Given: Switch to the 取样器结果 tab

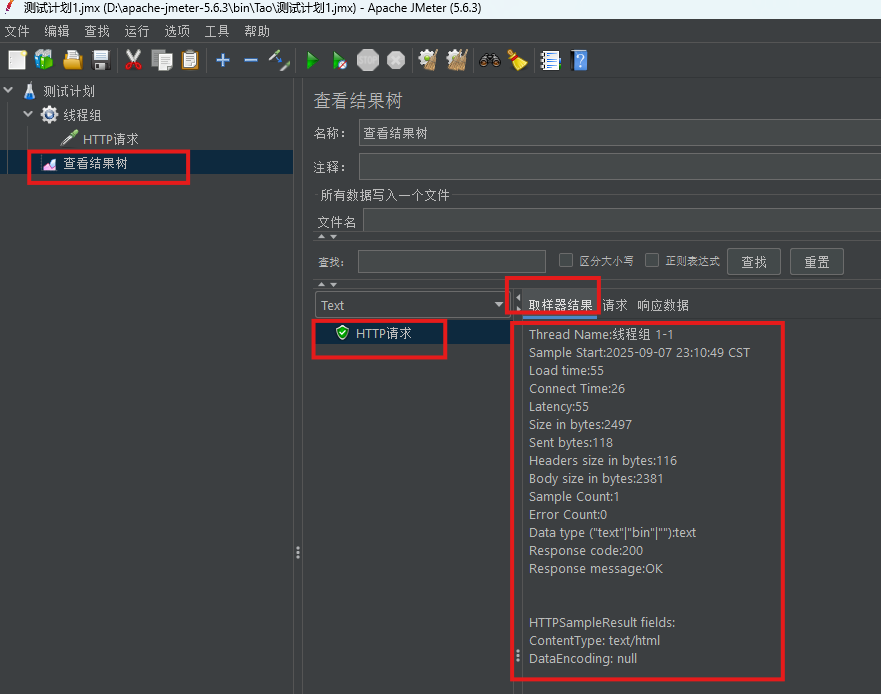Looking at the screenshot, I should point(560,305).
